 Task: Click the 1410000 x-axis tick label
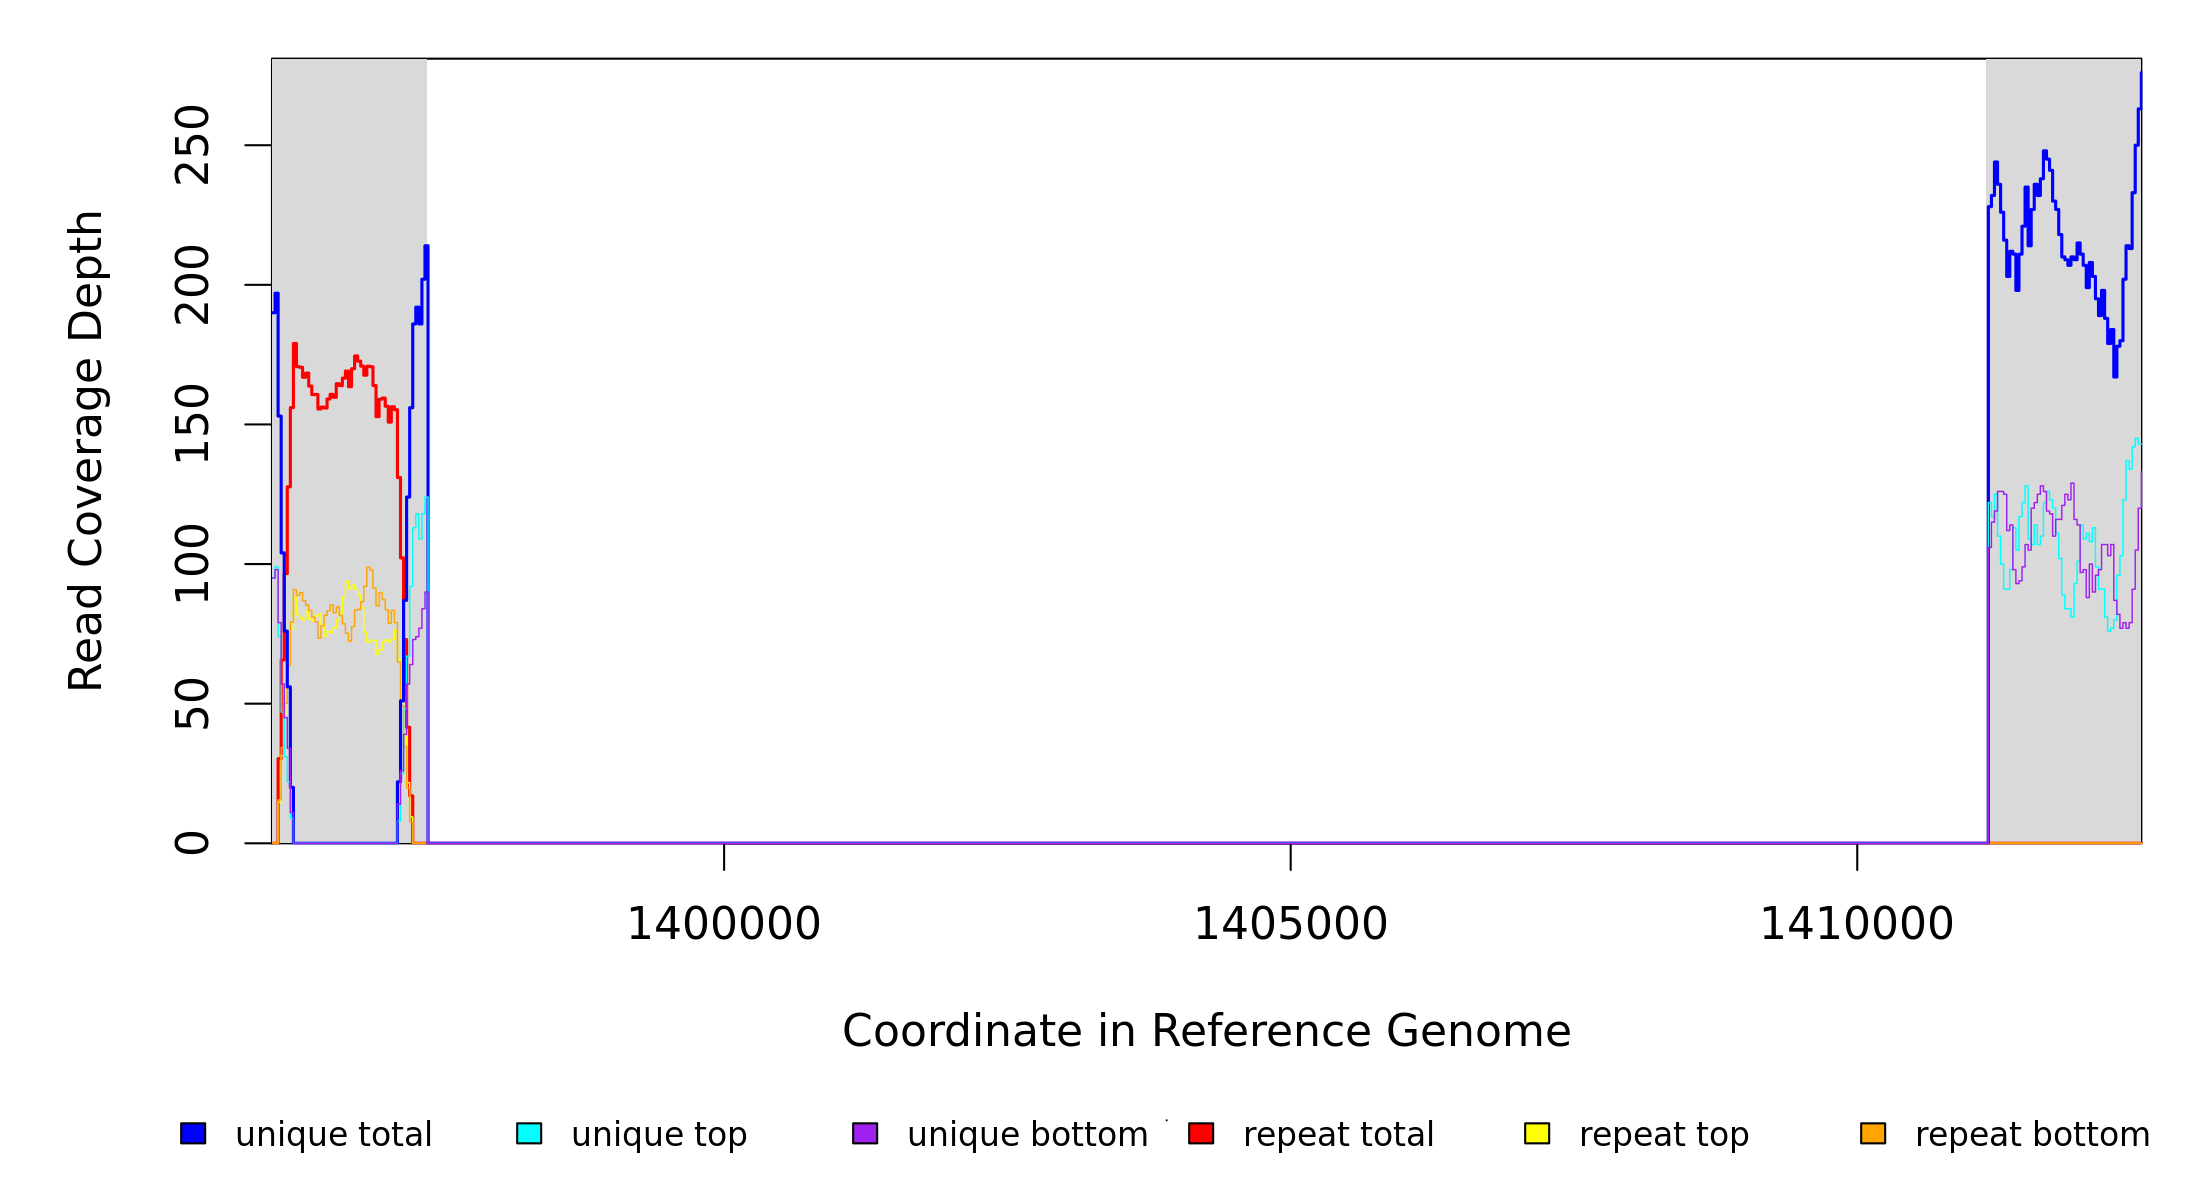click(1856, 924)
